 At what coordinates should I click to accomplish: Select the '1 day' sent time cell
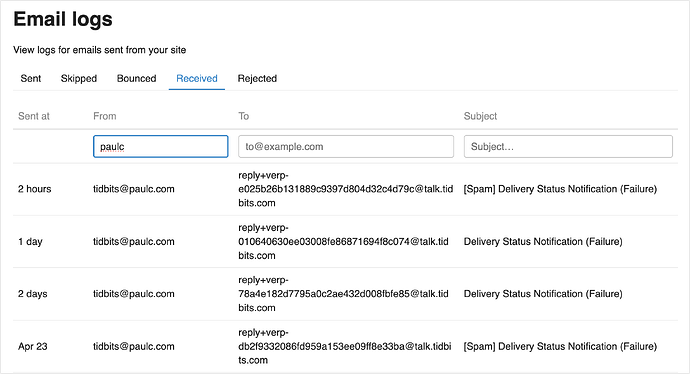[30, 242]
